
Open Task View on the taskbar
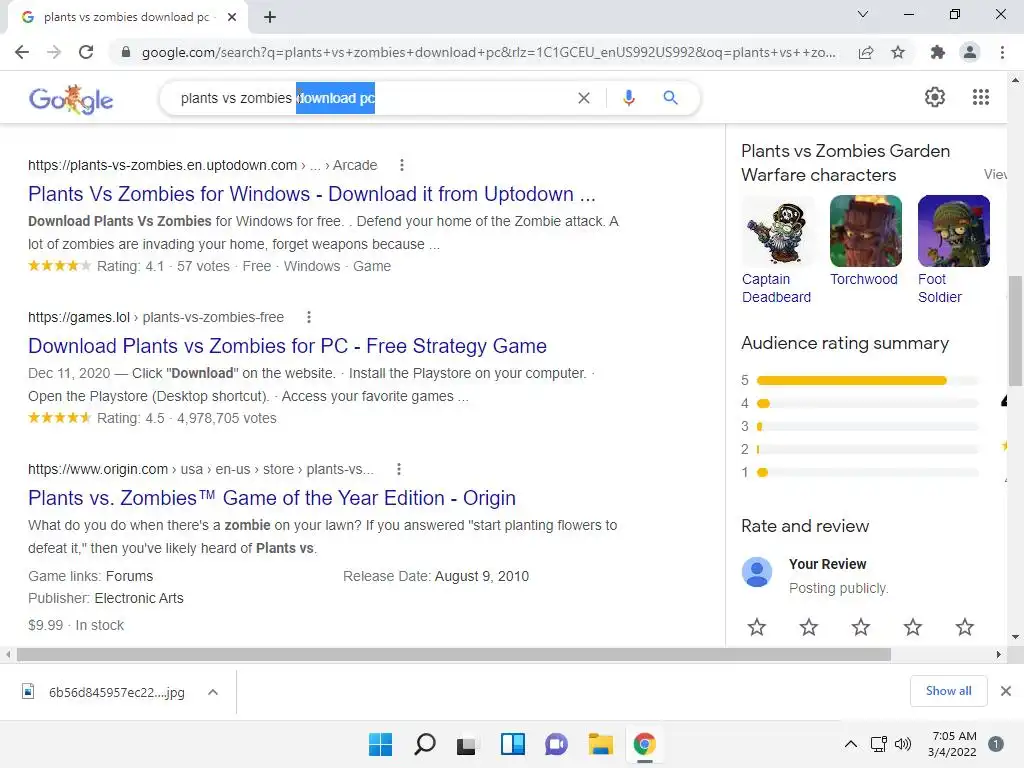(466, 745)
